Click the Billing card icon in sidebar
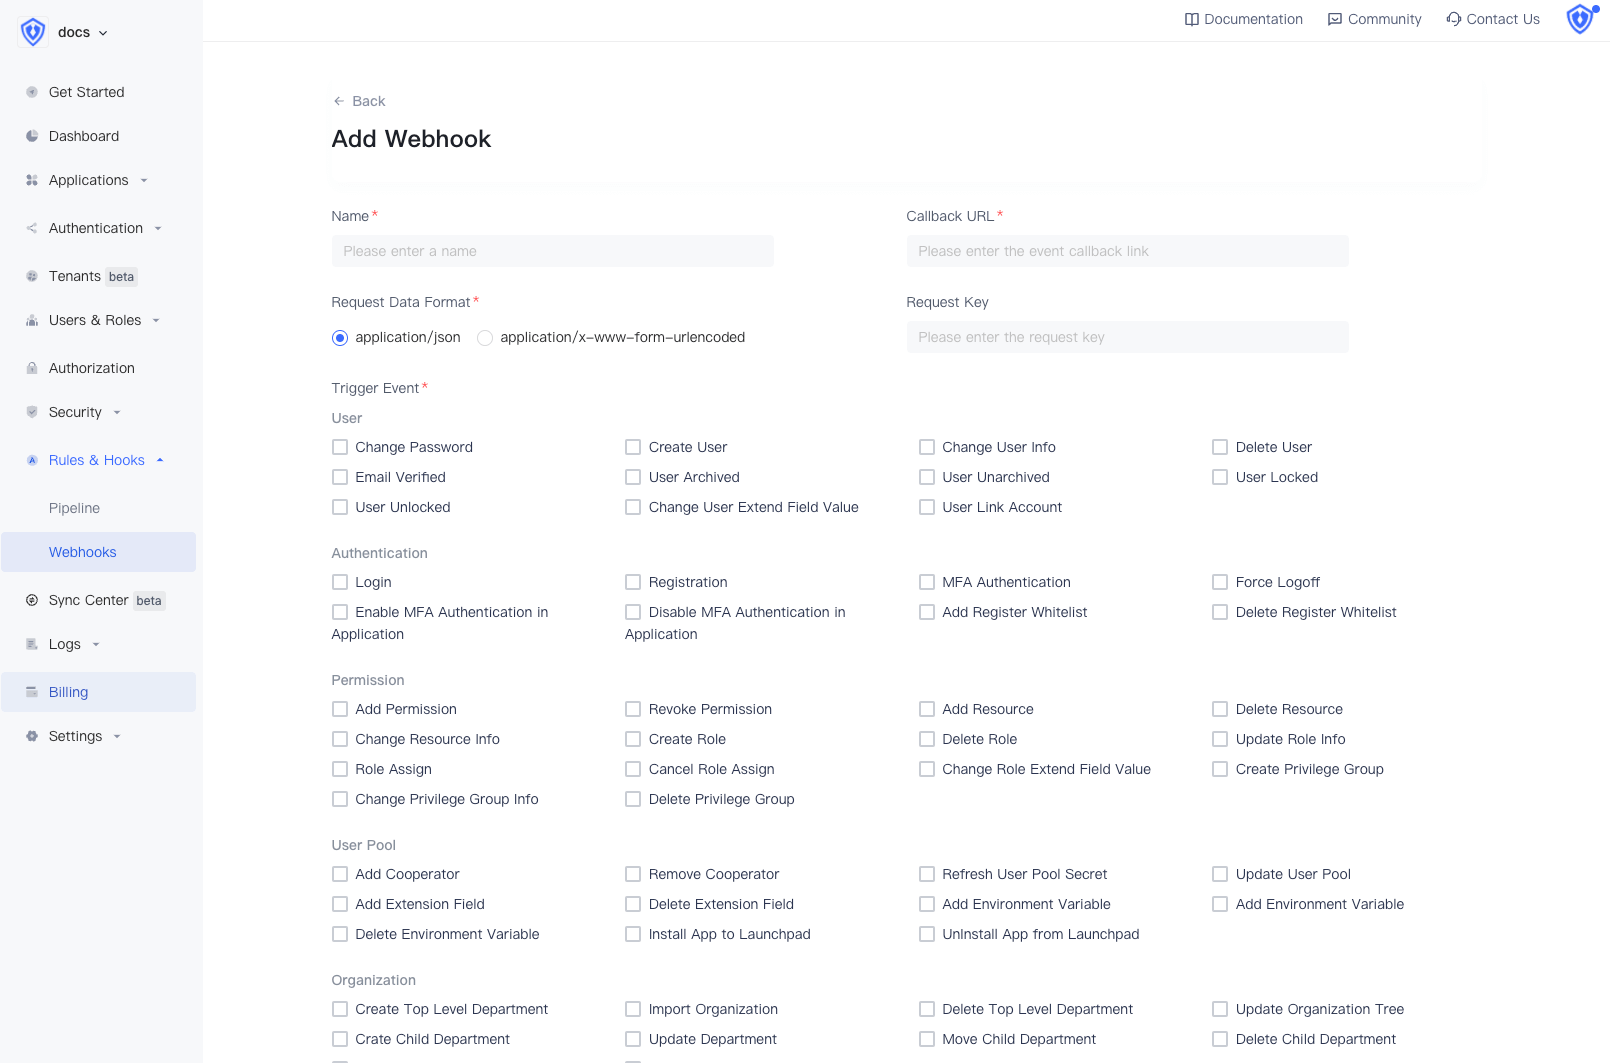This screenshot has height=1063, width=1610. tap(31, 691)
